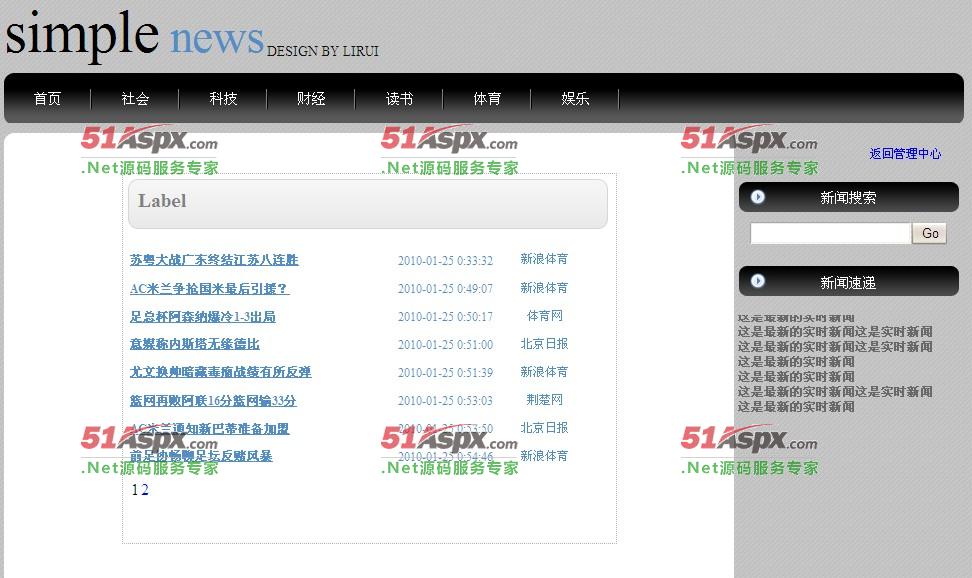
Task: Click the source 荆楚网
Action: tap(544, 399)
